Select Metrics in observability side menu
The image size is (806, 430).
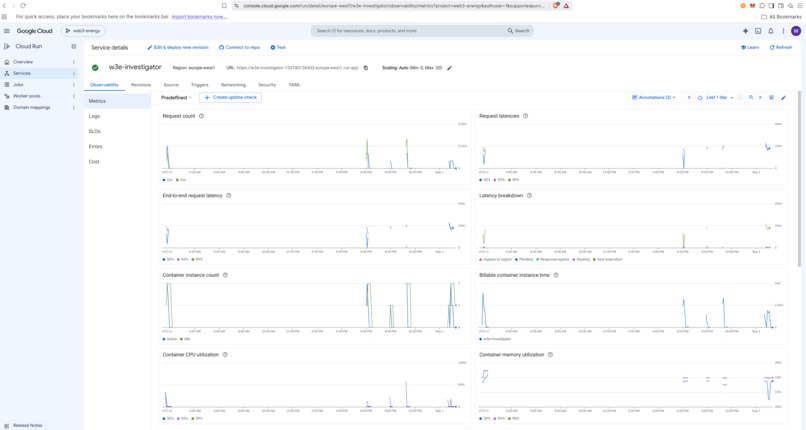(x=117, y=101)
